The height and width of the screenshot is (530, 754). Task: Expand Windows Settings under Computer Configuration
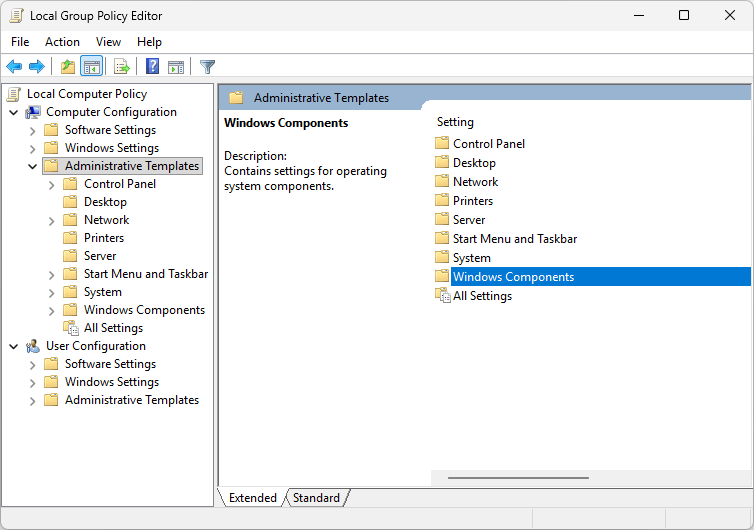point(32,149)
